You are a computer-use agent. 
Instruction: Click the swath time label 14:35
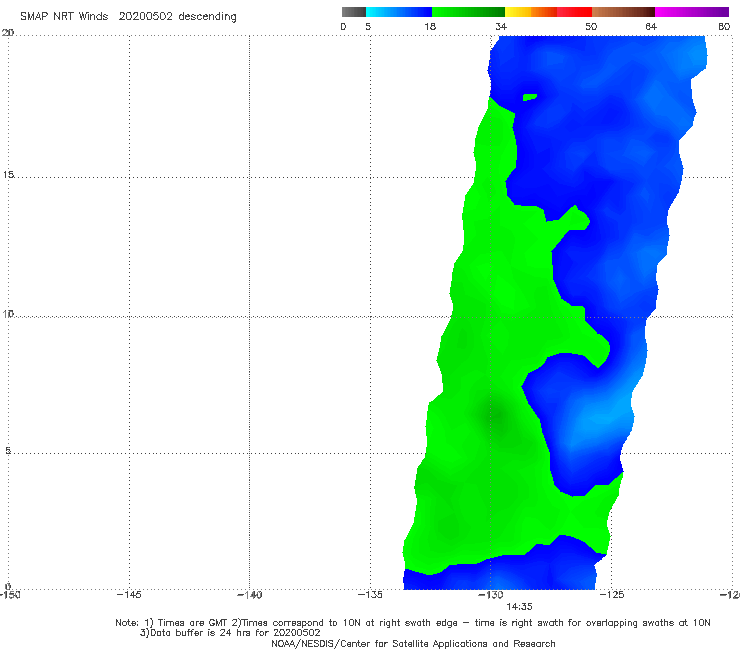[x=519, y=607]
